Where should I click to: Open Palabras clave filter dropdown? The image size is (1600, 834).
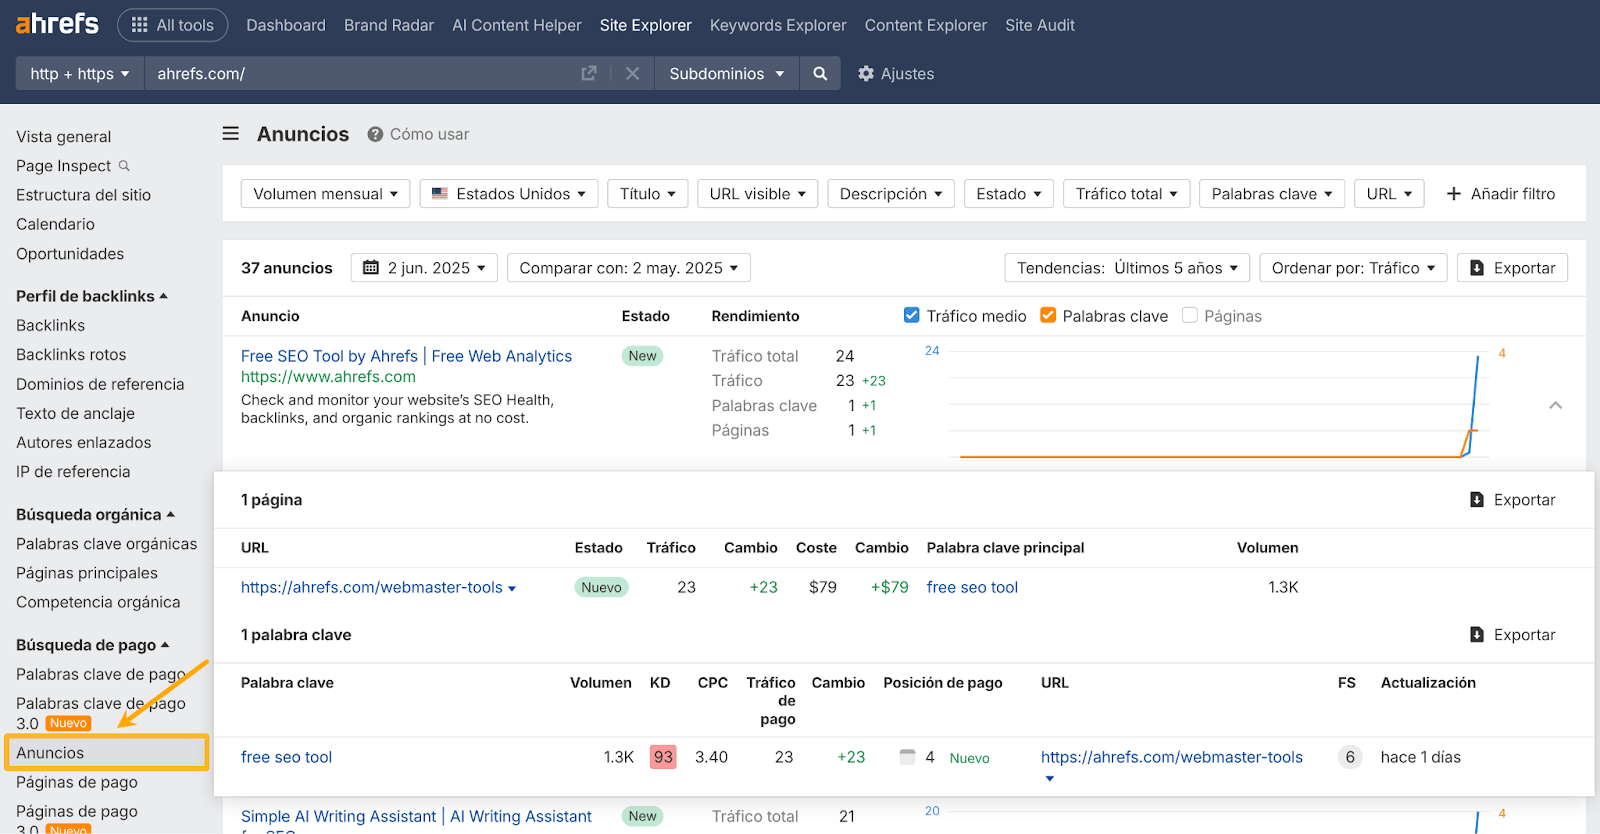pos(1272,193)
